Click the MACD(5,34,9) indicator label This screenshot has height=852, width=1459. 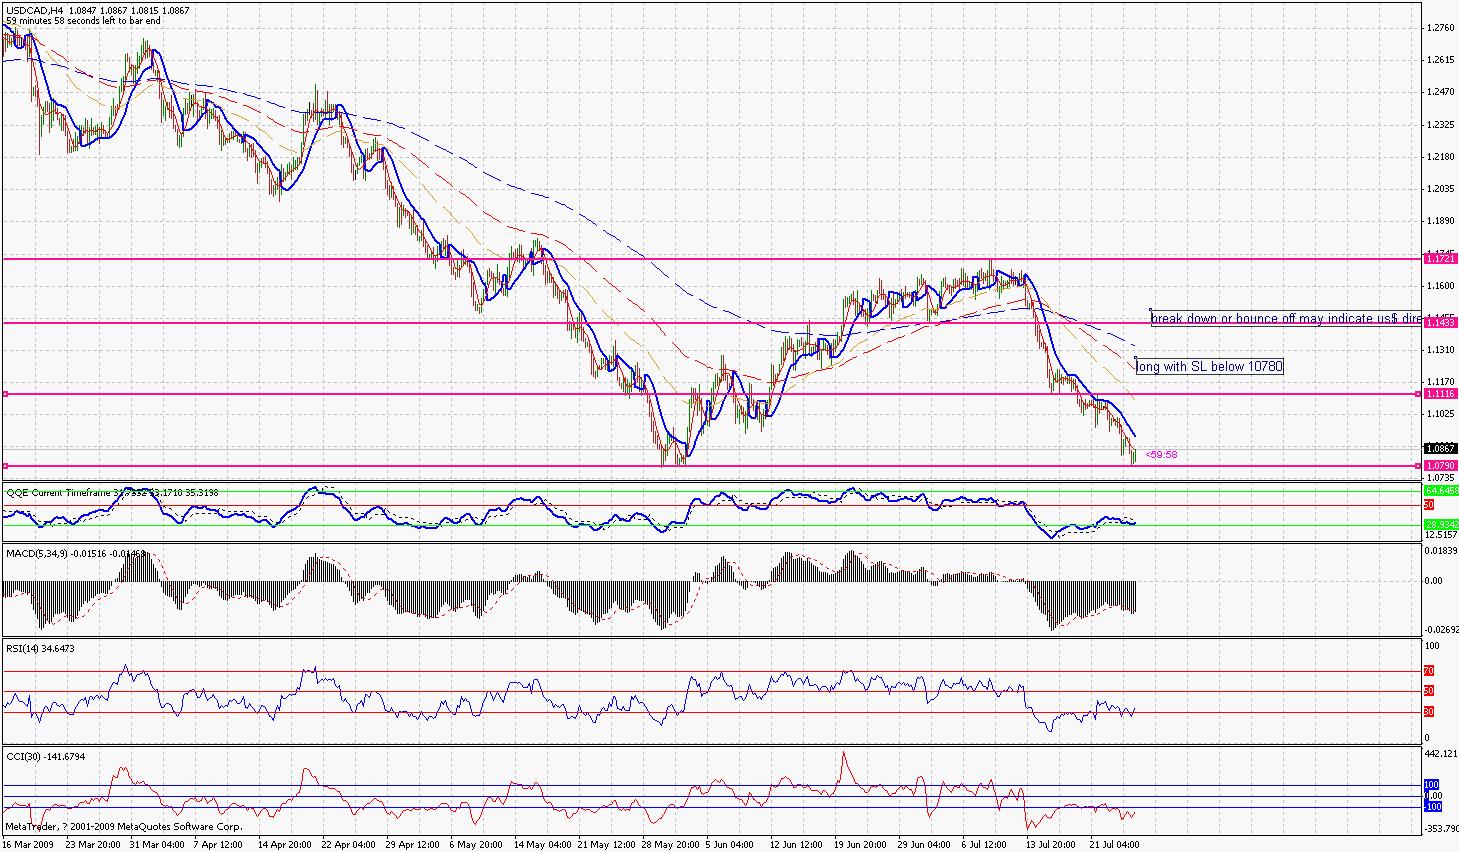point(76,553)
